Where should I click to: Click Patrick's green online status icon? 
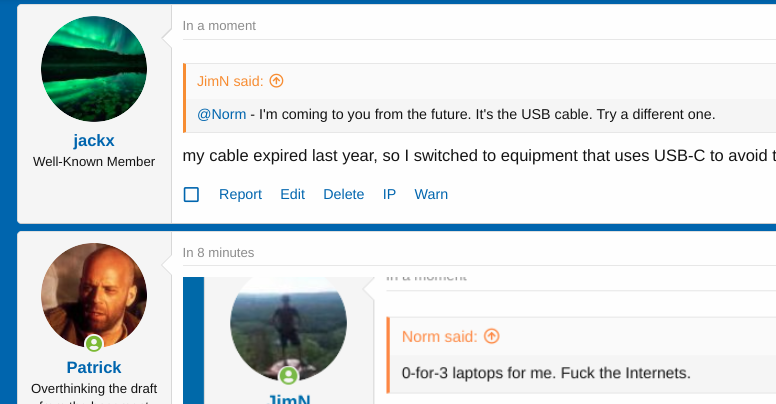click(94, 343)
